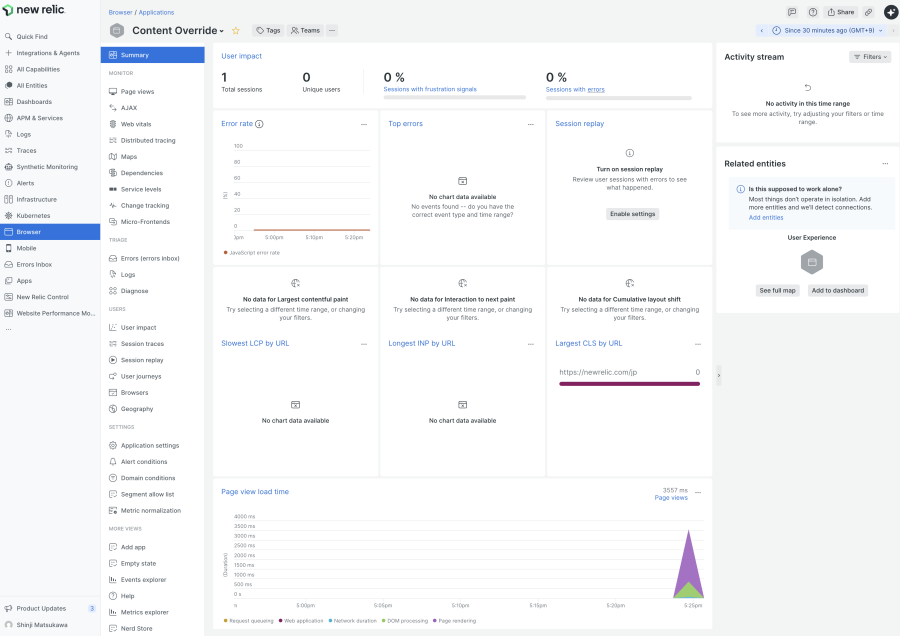
Task: Open Nerd Store
Action: [137, 629]
